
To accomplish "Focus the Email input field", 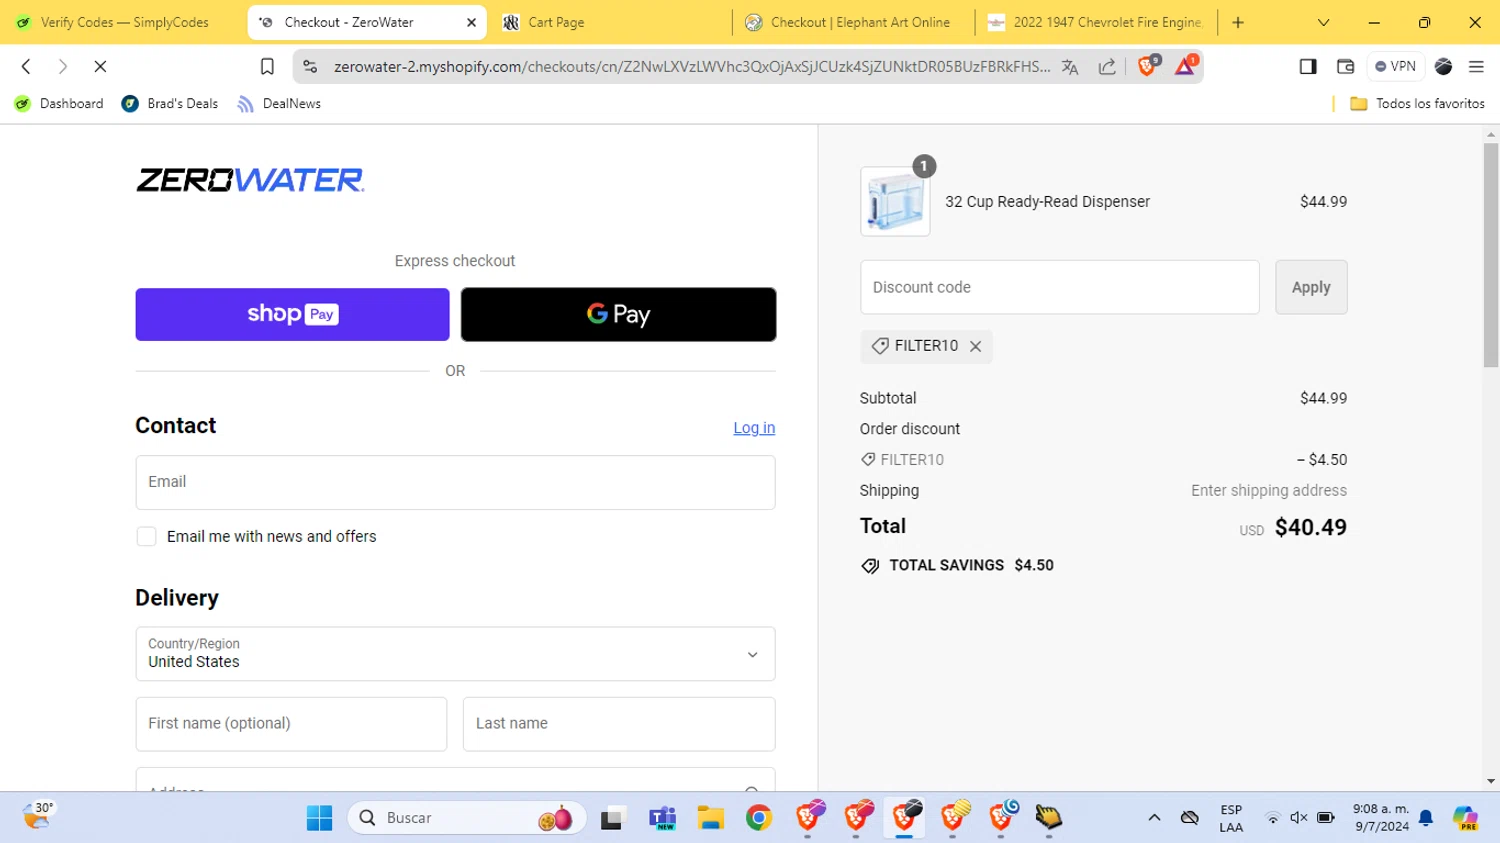I will (x=455, y=482).
